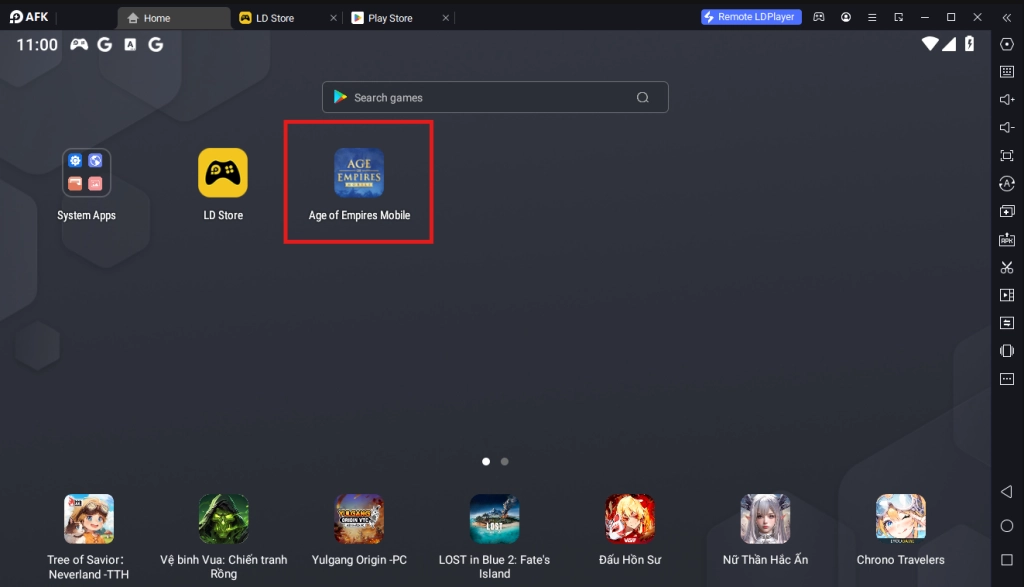Image resolution: width=1024 pixels, height=587 pixels.
Task: Select the first home page dot
Action: (x=486, y=462)
